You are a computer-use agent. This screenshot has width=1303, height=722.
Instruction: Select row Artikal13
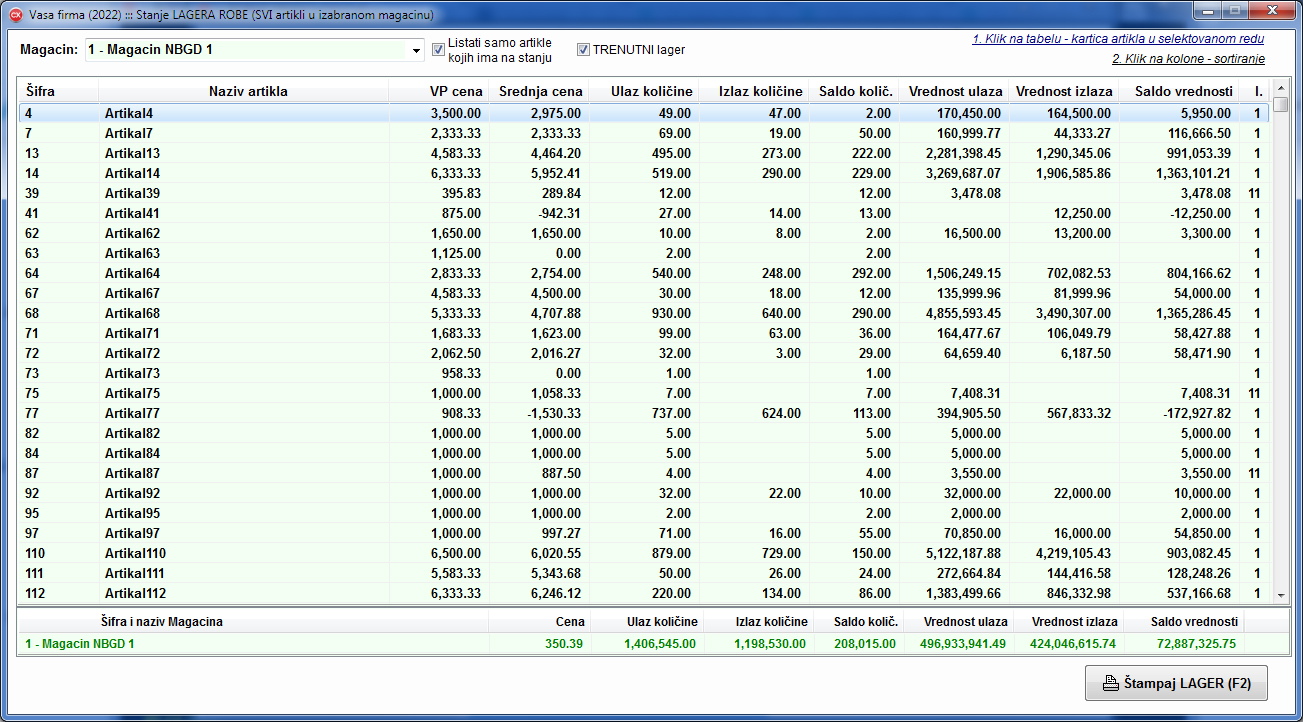pyautogui.click(x=644, y=153)
